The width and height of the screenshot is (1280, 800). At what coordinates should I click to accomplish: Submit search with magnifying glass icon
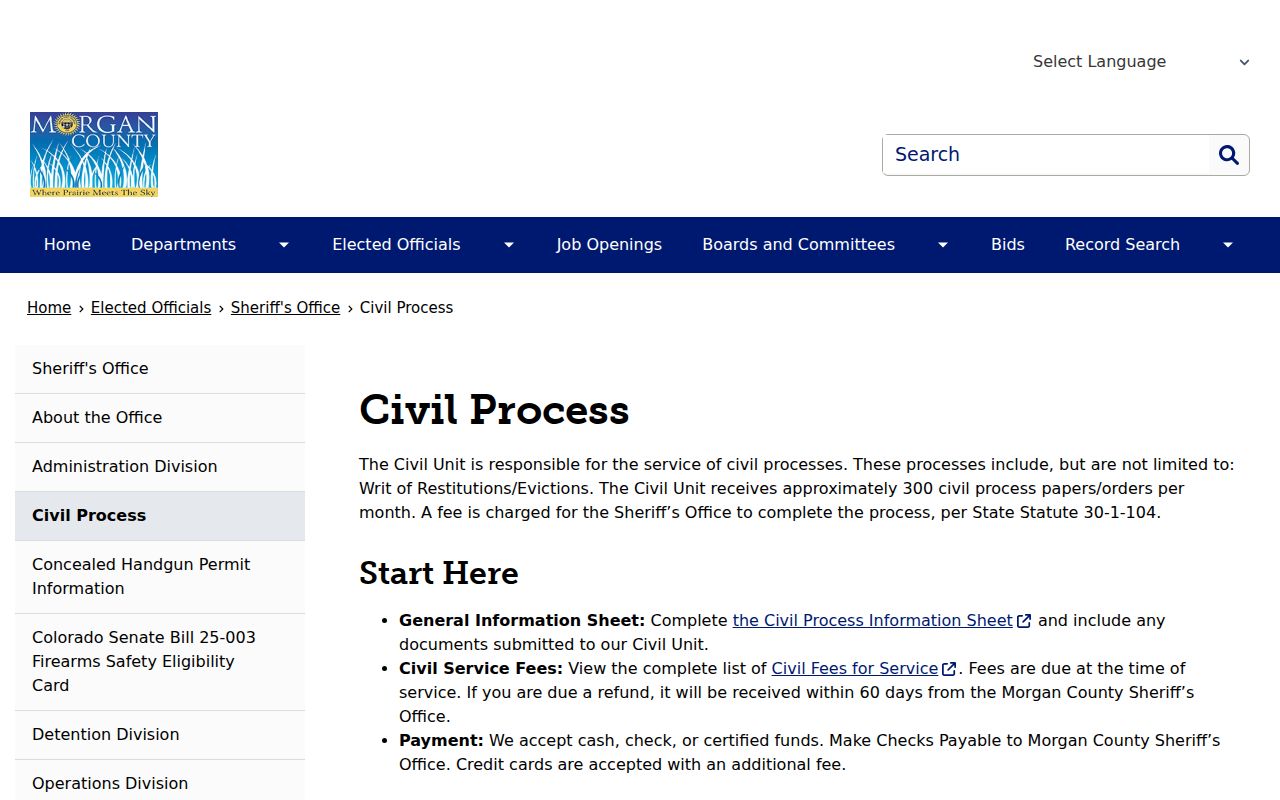[1229, 155]
